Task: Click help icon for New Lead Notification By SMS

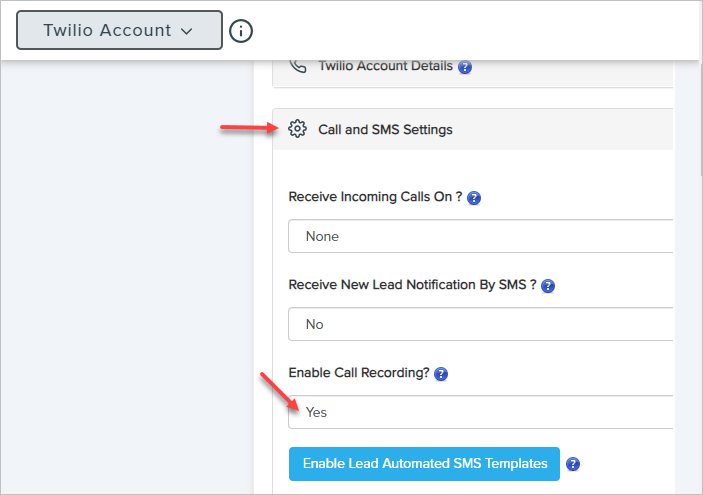Action: (548, 286)
